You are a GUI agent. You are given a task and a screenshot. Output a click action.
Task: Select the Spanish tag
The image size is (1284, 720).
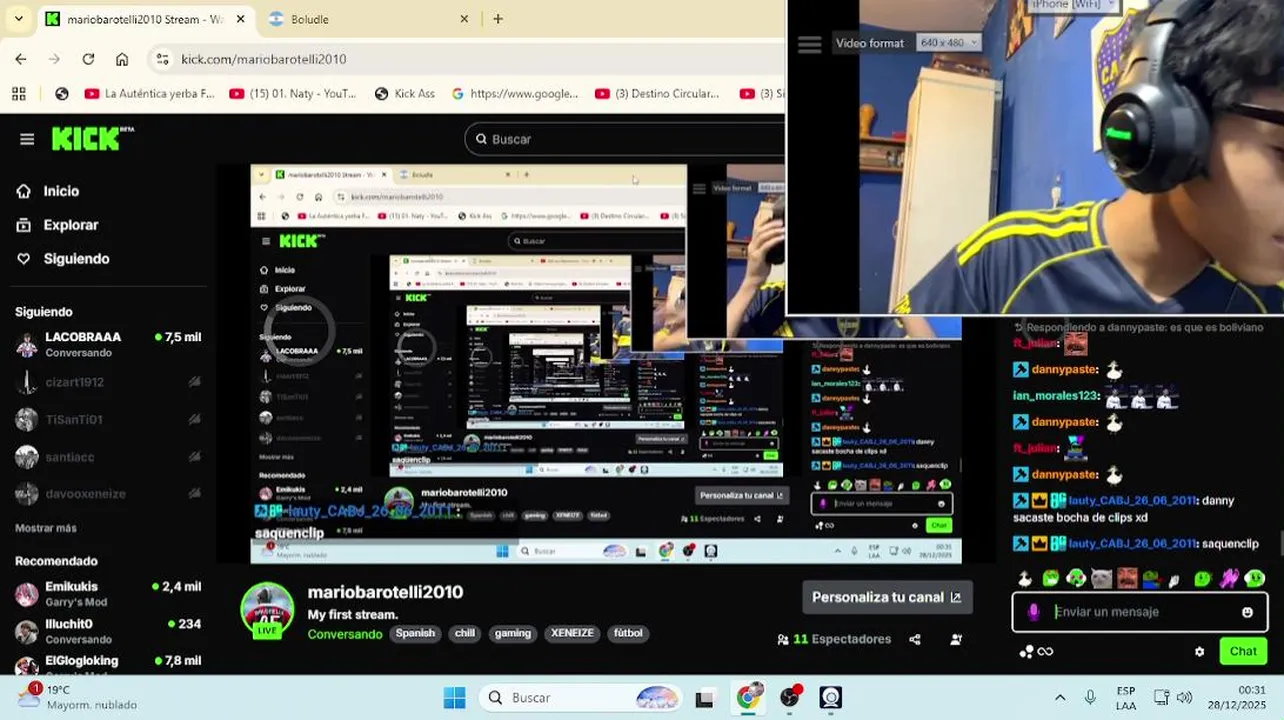[x=415, y=633]
